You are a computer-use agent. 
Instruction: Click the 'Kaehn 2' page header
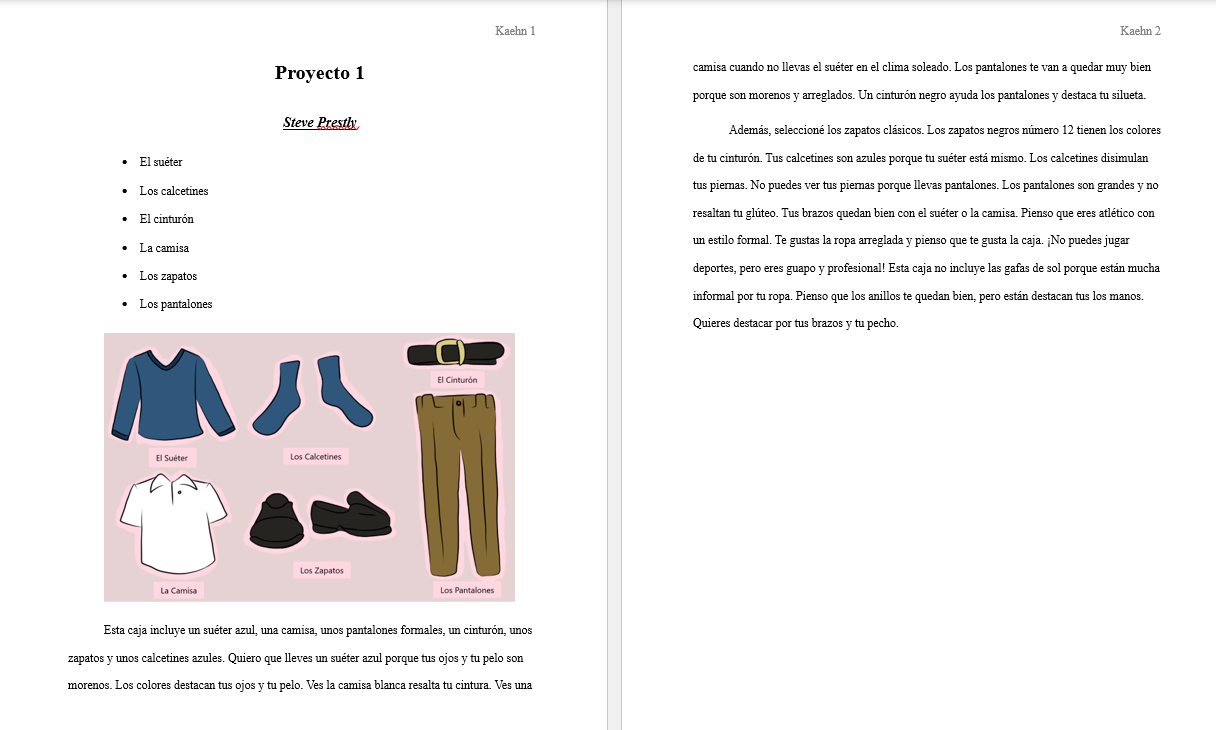tap(1140, 31)
